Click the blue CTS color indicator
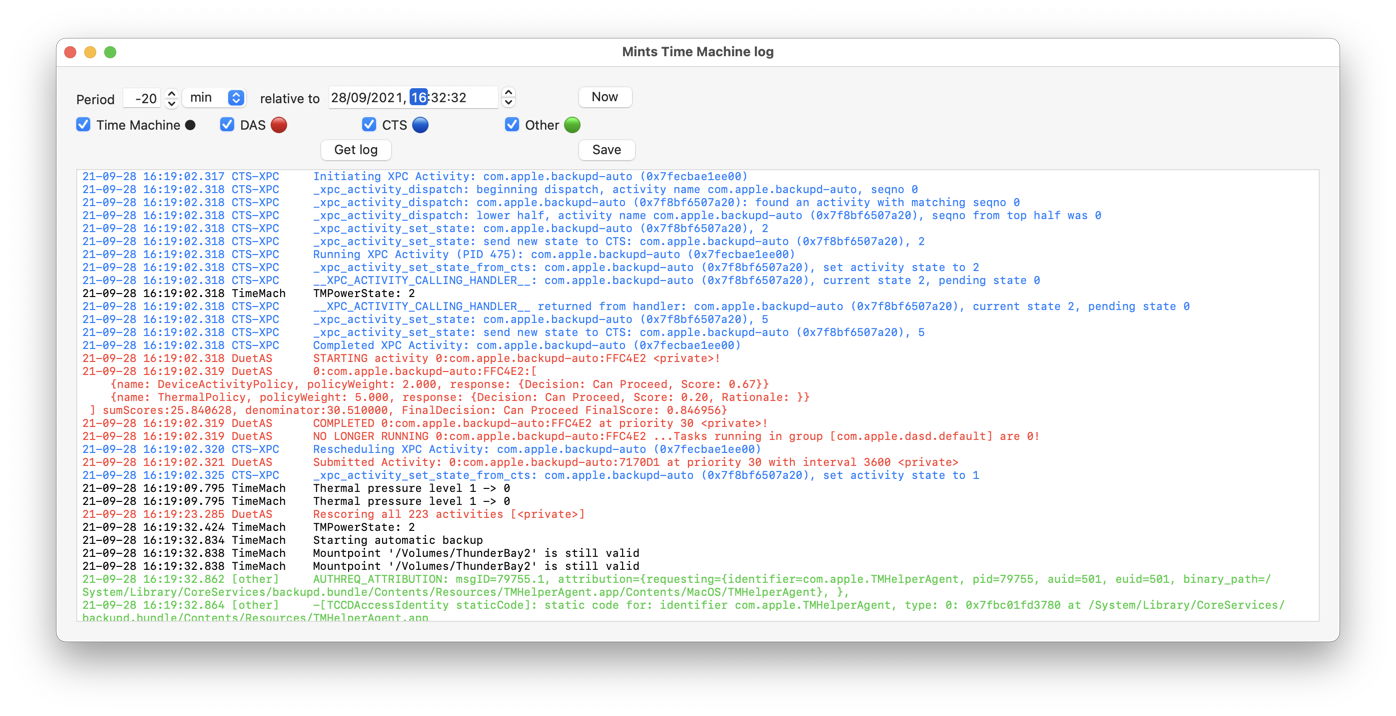 [x=420, y=125]
